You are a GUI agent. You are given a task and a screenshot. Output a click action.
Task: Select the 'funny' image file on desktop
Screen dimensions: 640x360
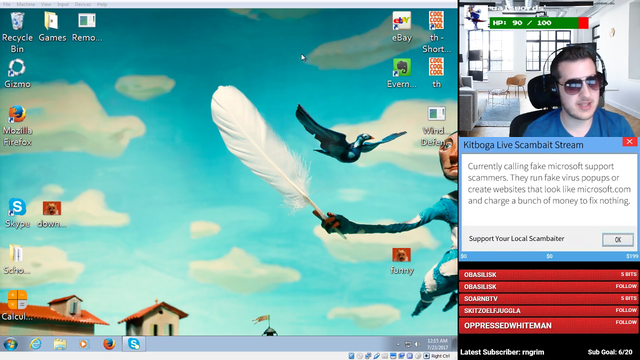pyautogui.click(x=402, y=261)
